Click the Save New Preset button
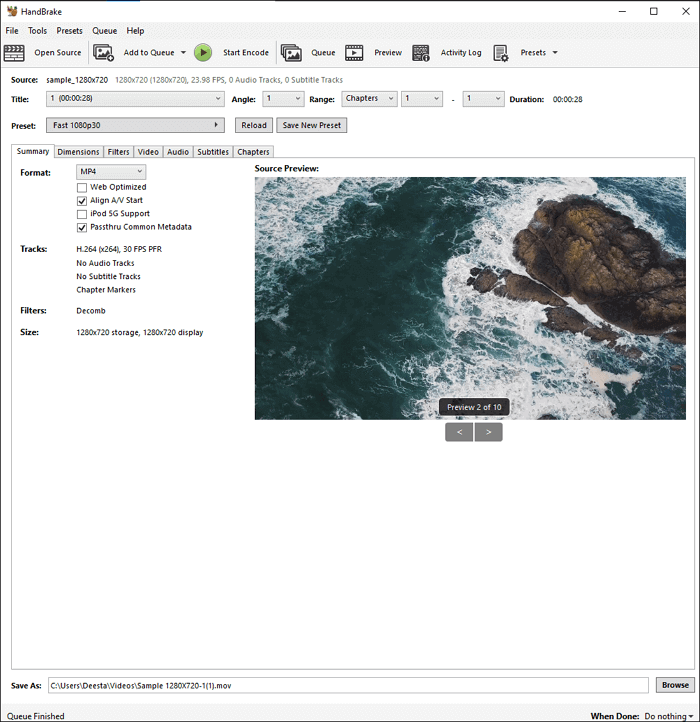The height and width of the screenshot is (722, 700). [x=311, y=125]
